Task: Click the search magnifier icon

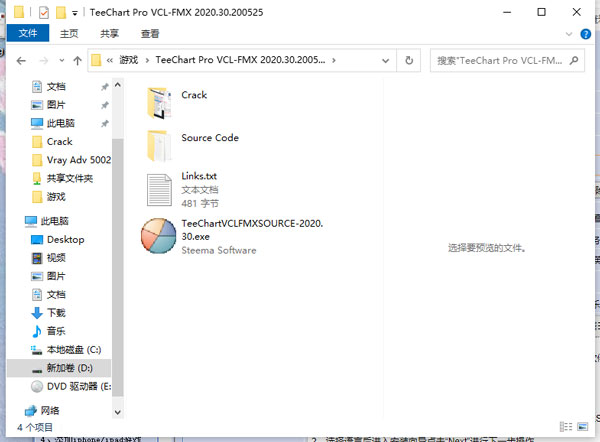Action: coord(574,60)
